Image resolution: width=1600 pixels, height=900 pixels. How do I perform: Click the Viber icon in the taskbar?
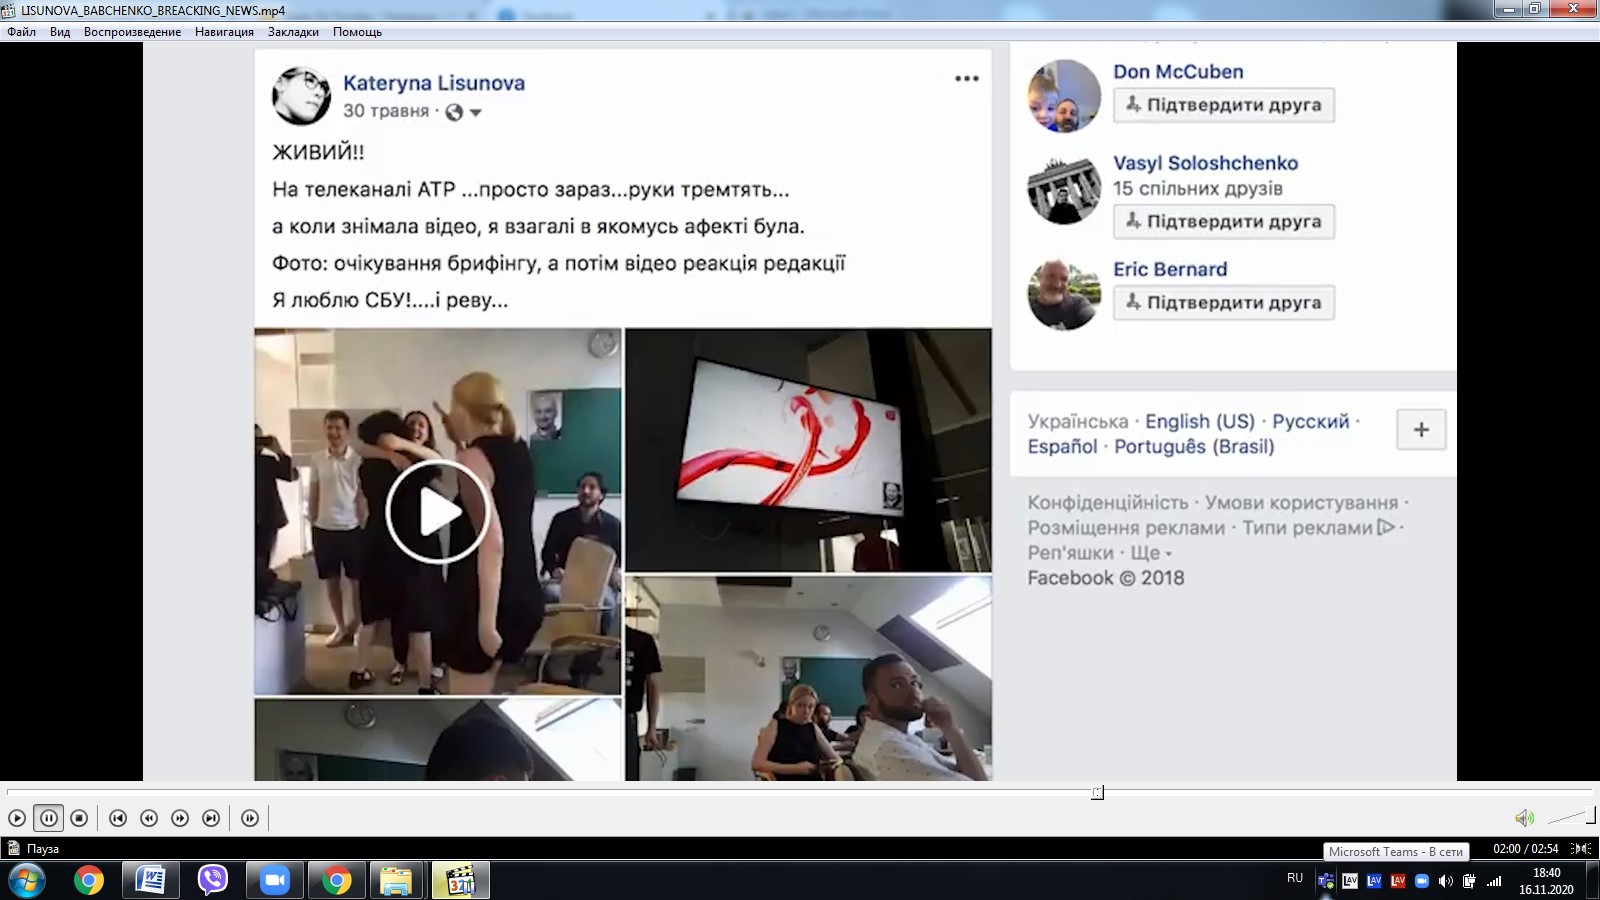click(x=212, y=880)
